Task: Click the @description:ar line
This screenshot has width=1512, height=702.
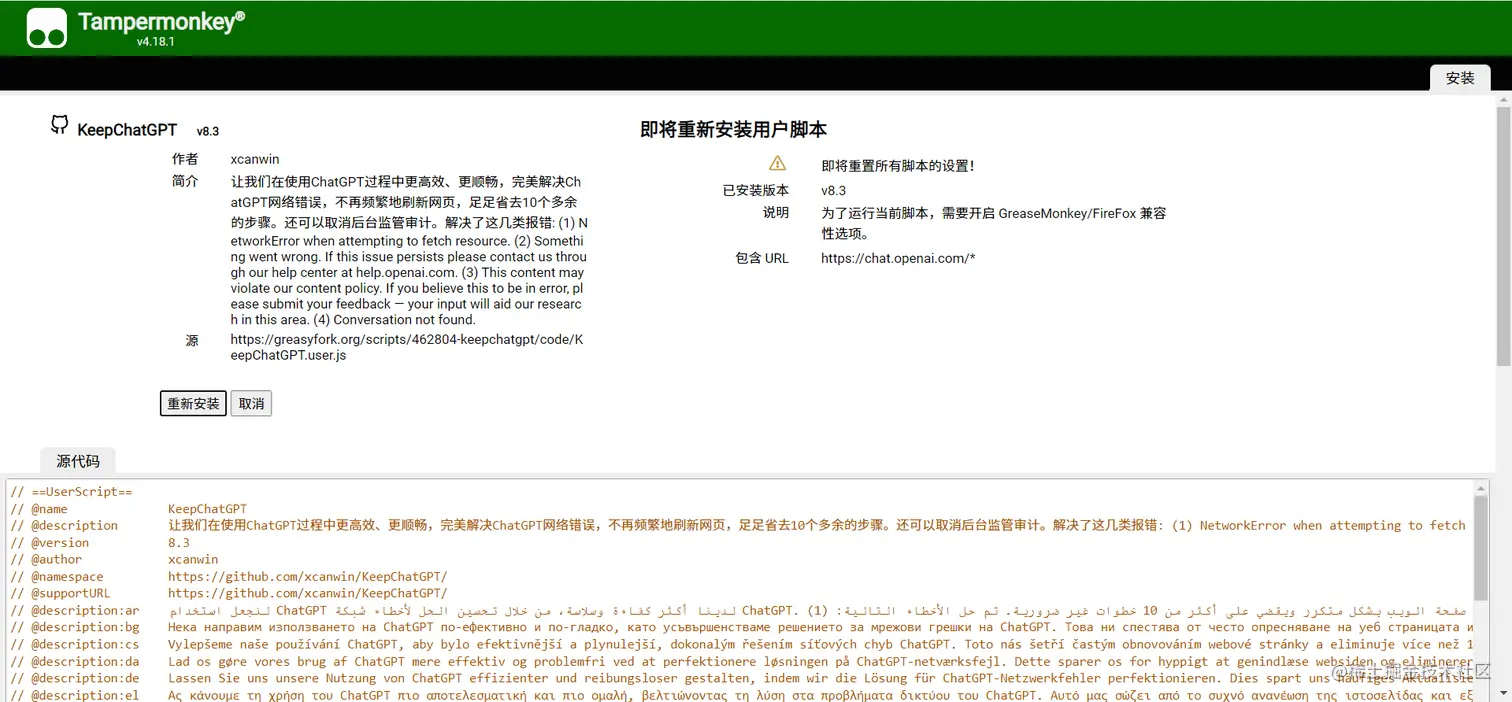Action: [x=741, y=611]
